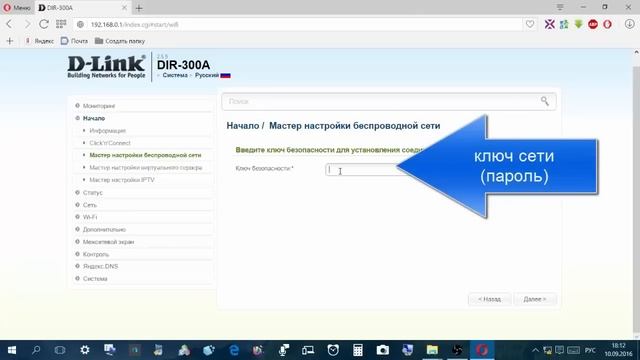Expand the Яндекс.DNS menu section

[100, 266]
